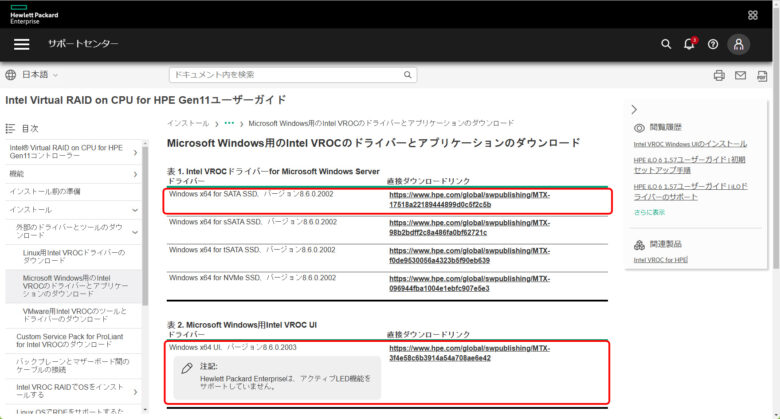Open インストール前の準備 in contents

(45, 192)
